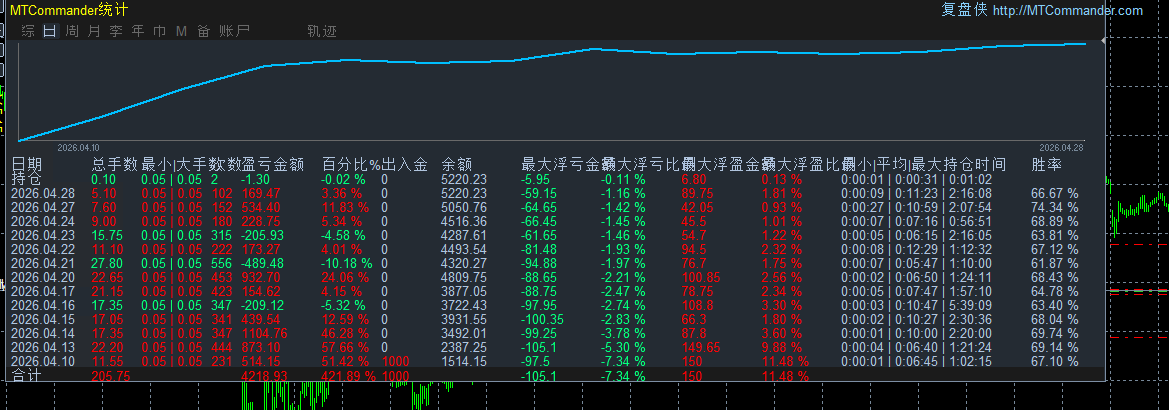
Task: Click the 合计 totals row label
Action: tap(27, 376)
